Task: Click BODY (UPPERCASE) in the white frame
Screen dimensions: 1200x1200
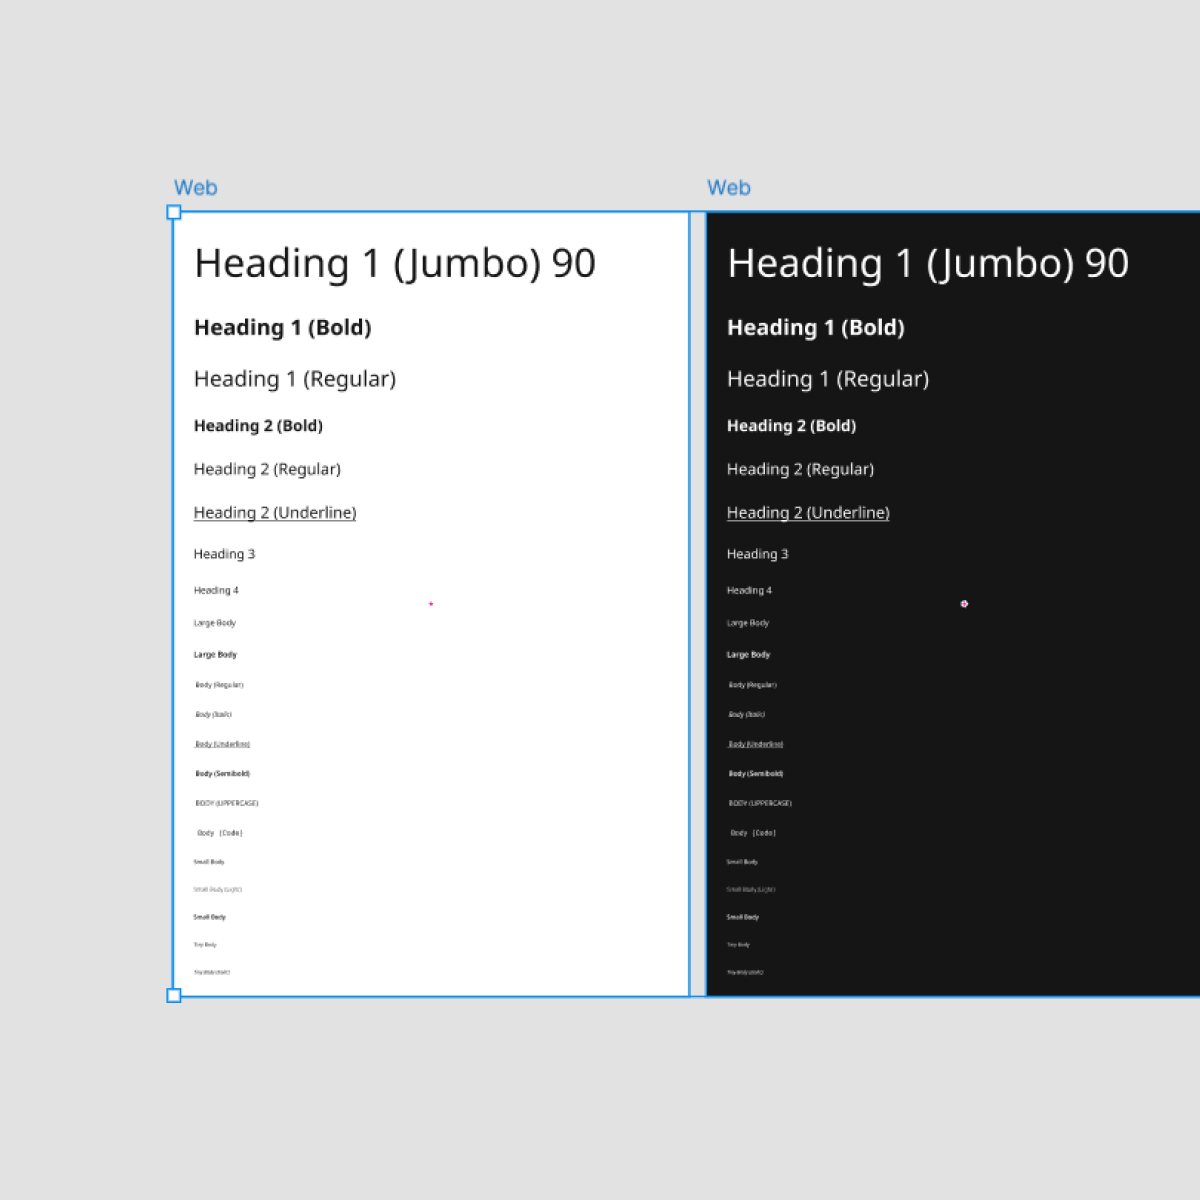Action: [227, 803]
